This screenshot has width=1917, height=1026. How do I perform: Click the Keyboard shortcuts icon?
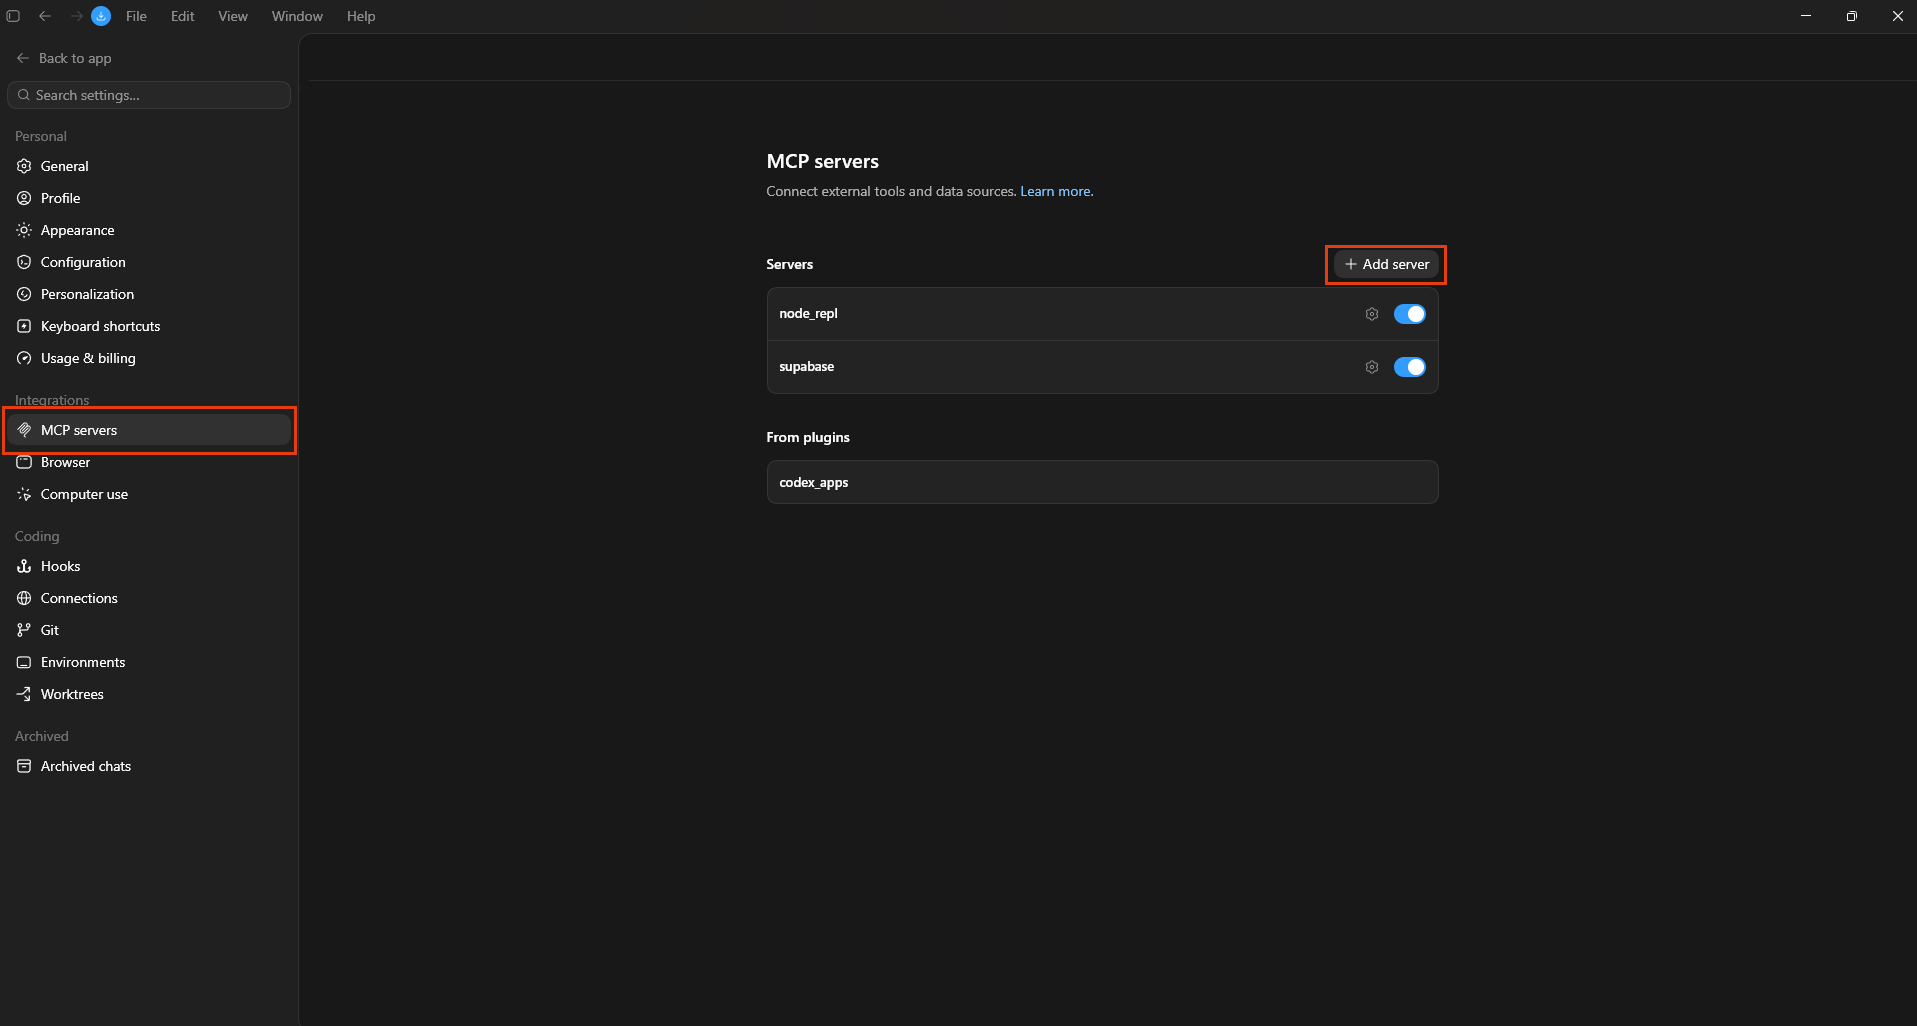pos(24,326)
